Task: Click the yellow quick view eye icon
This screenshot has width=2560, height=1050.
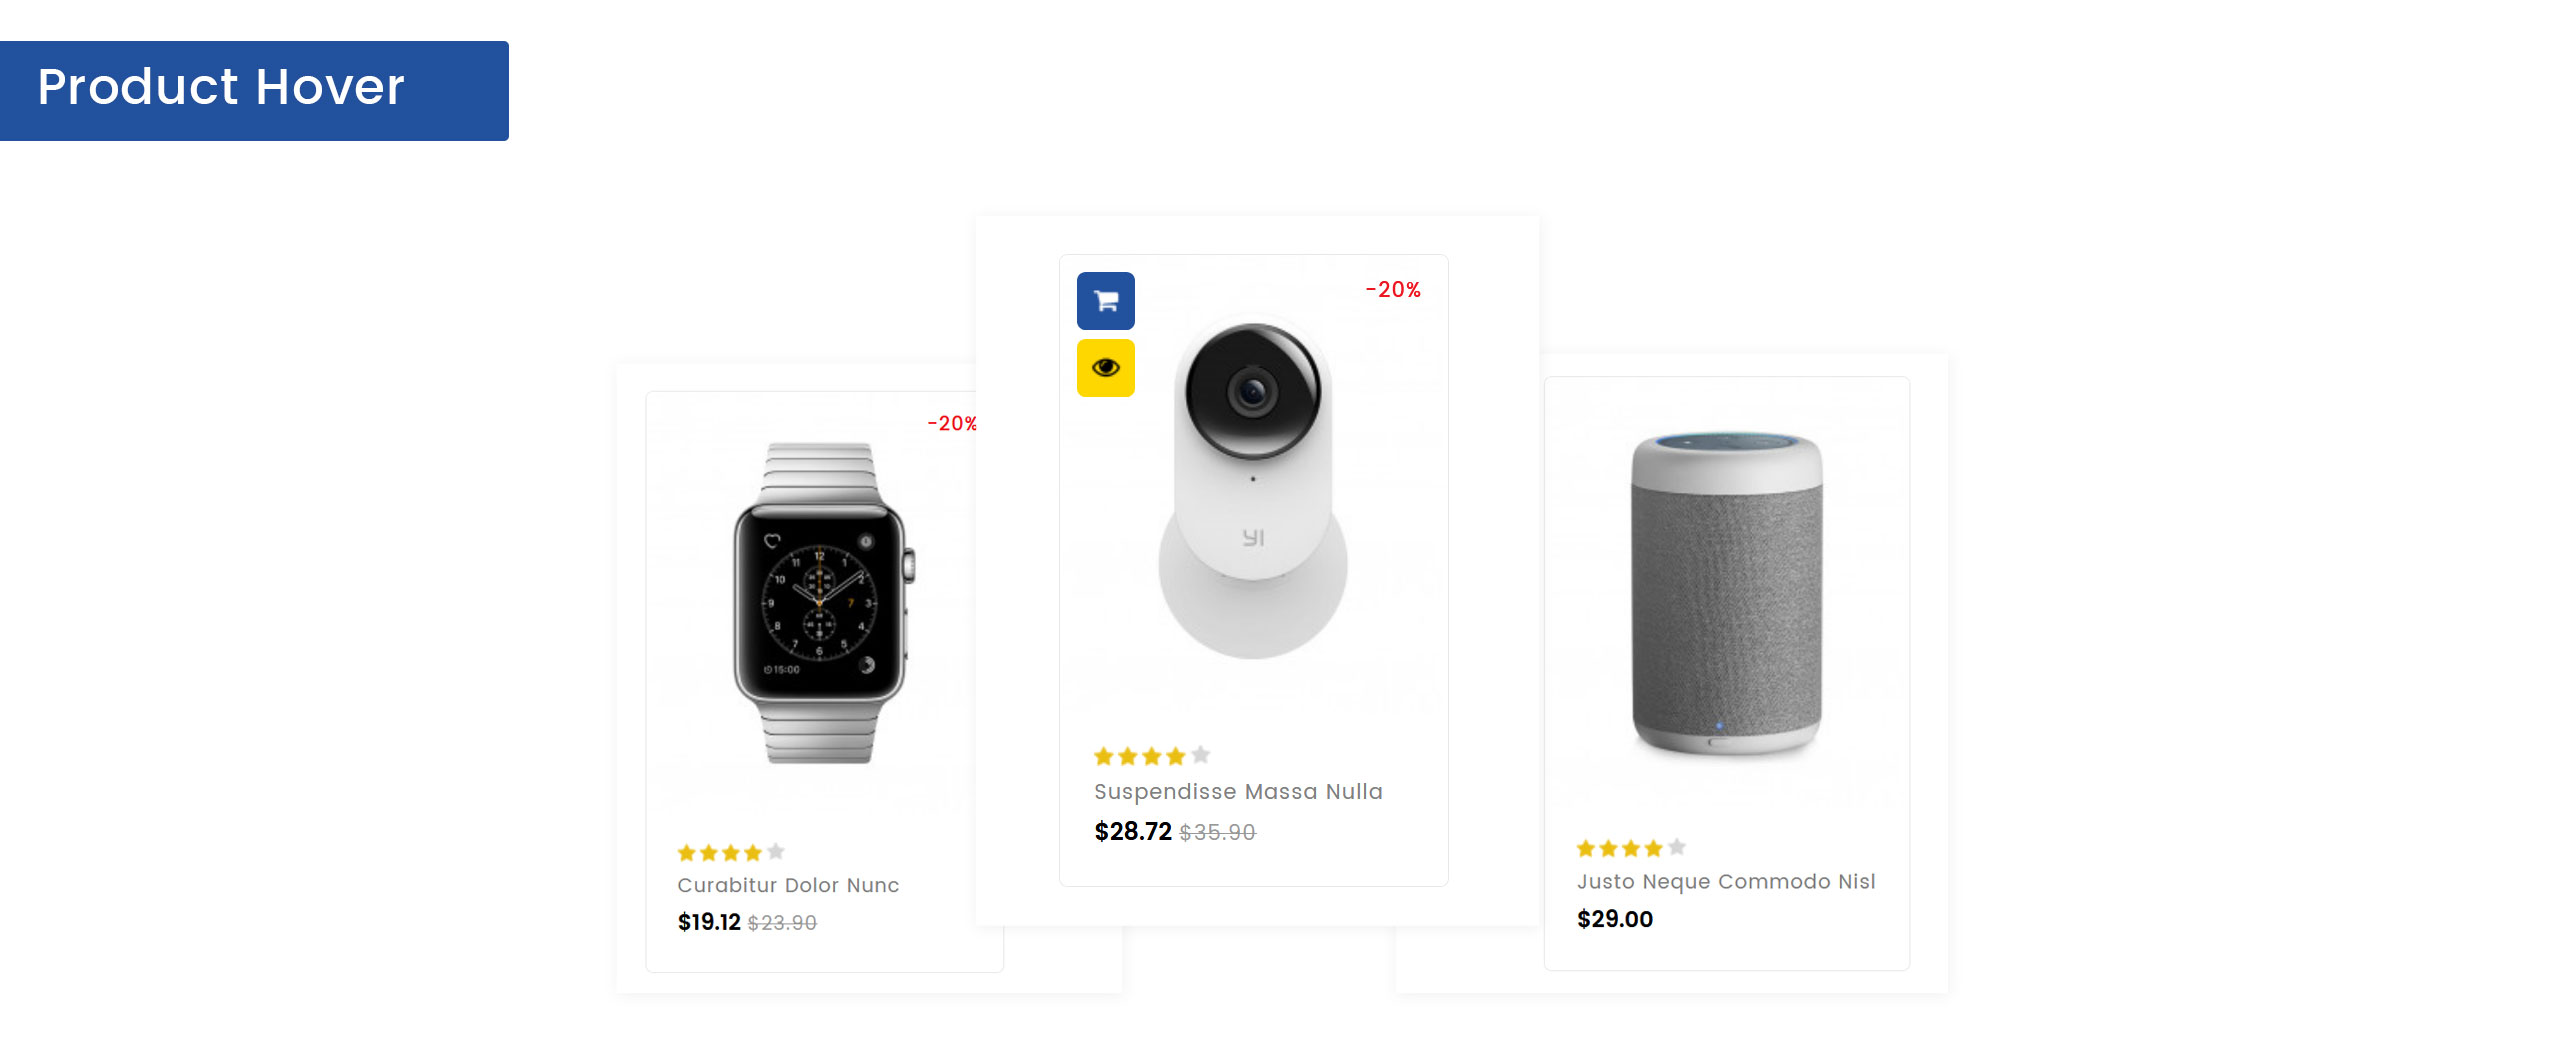Action: click(1105, 368)
